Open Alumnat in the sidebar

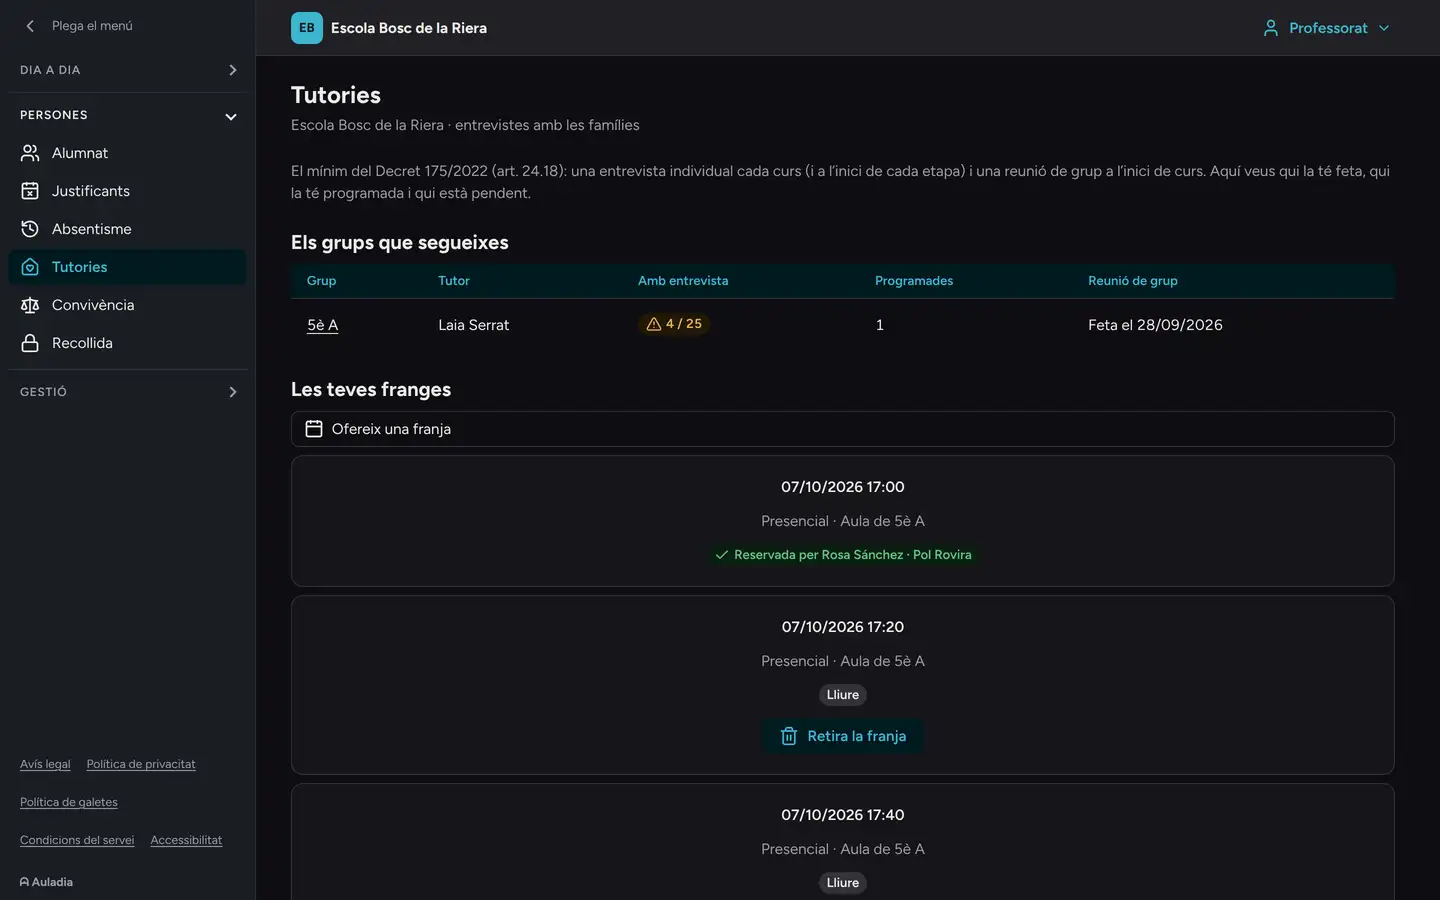click(127, 153)
